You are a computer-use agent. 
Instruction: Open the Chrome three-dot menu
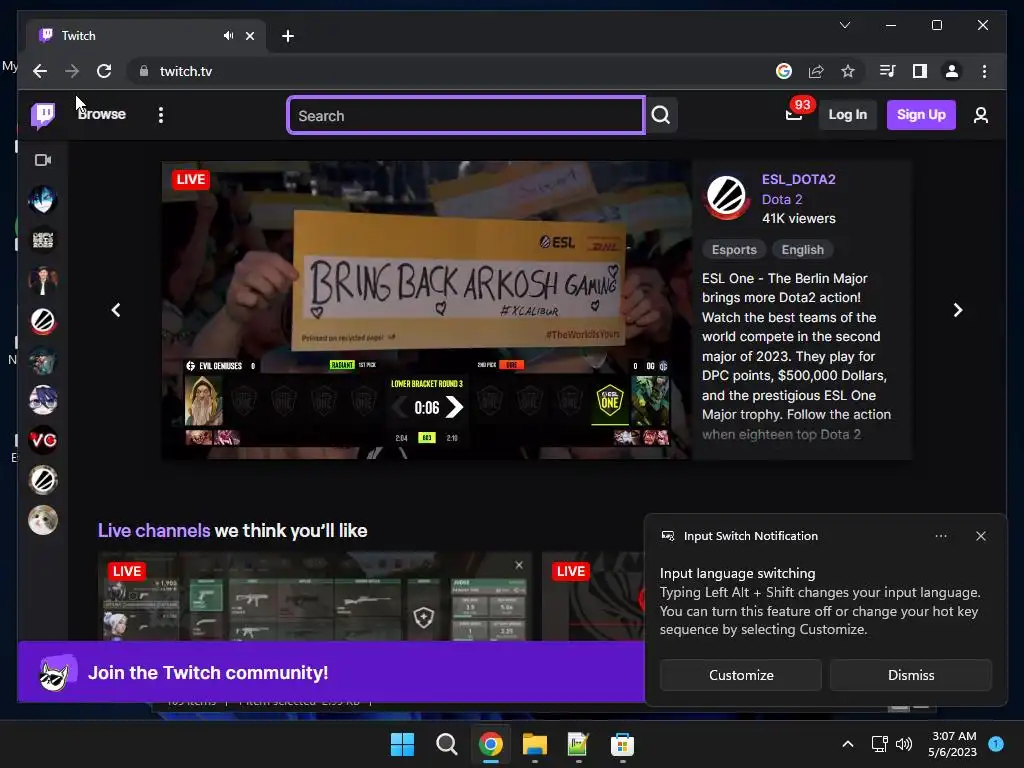point(984,71)
